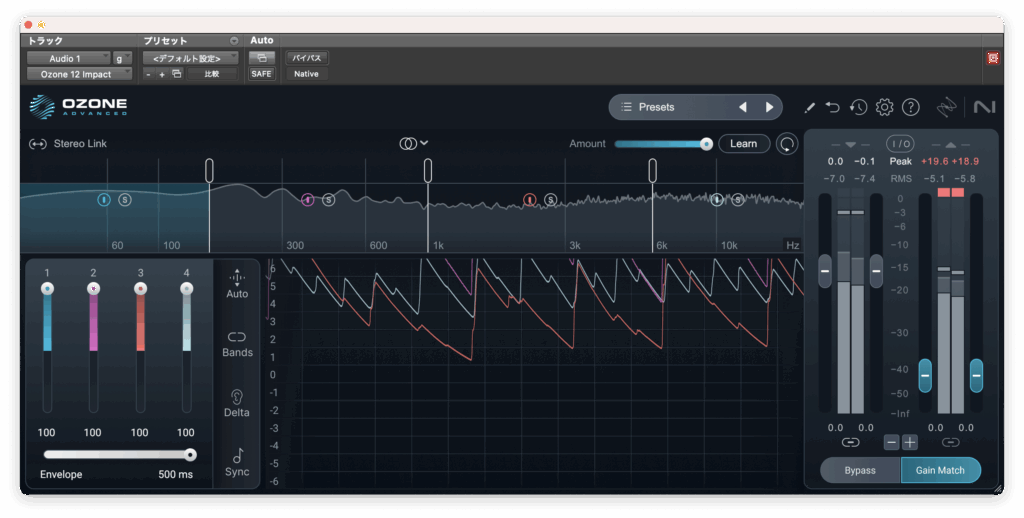
Task: Expand the <デフォルト設定> preset dropdown
Action: click(189, 59)
